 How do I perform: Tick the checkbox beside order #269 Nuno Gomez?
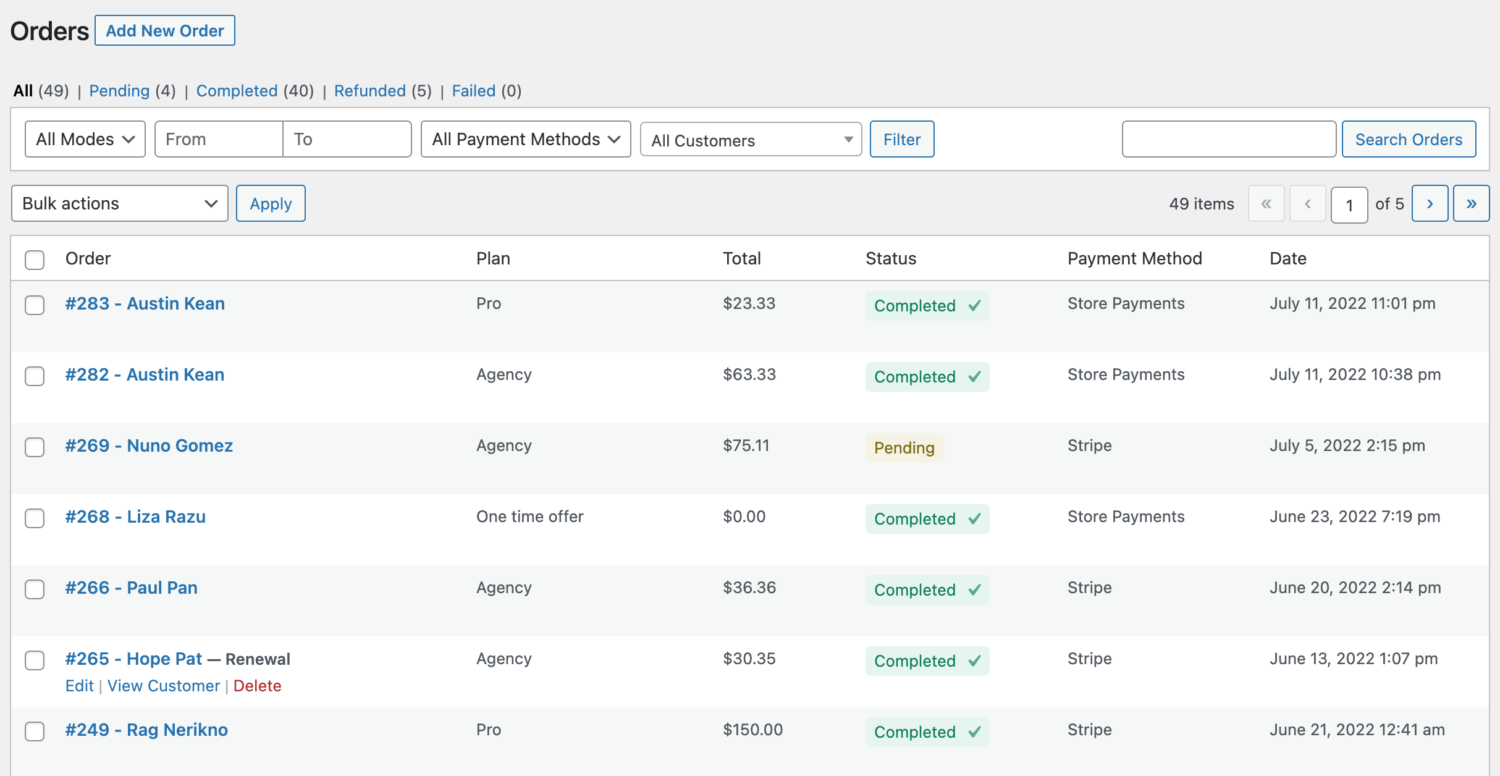click(35, 447)
